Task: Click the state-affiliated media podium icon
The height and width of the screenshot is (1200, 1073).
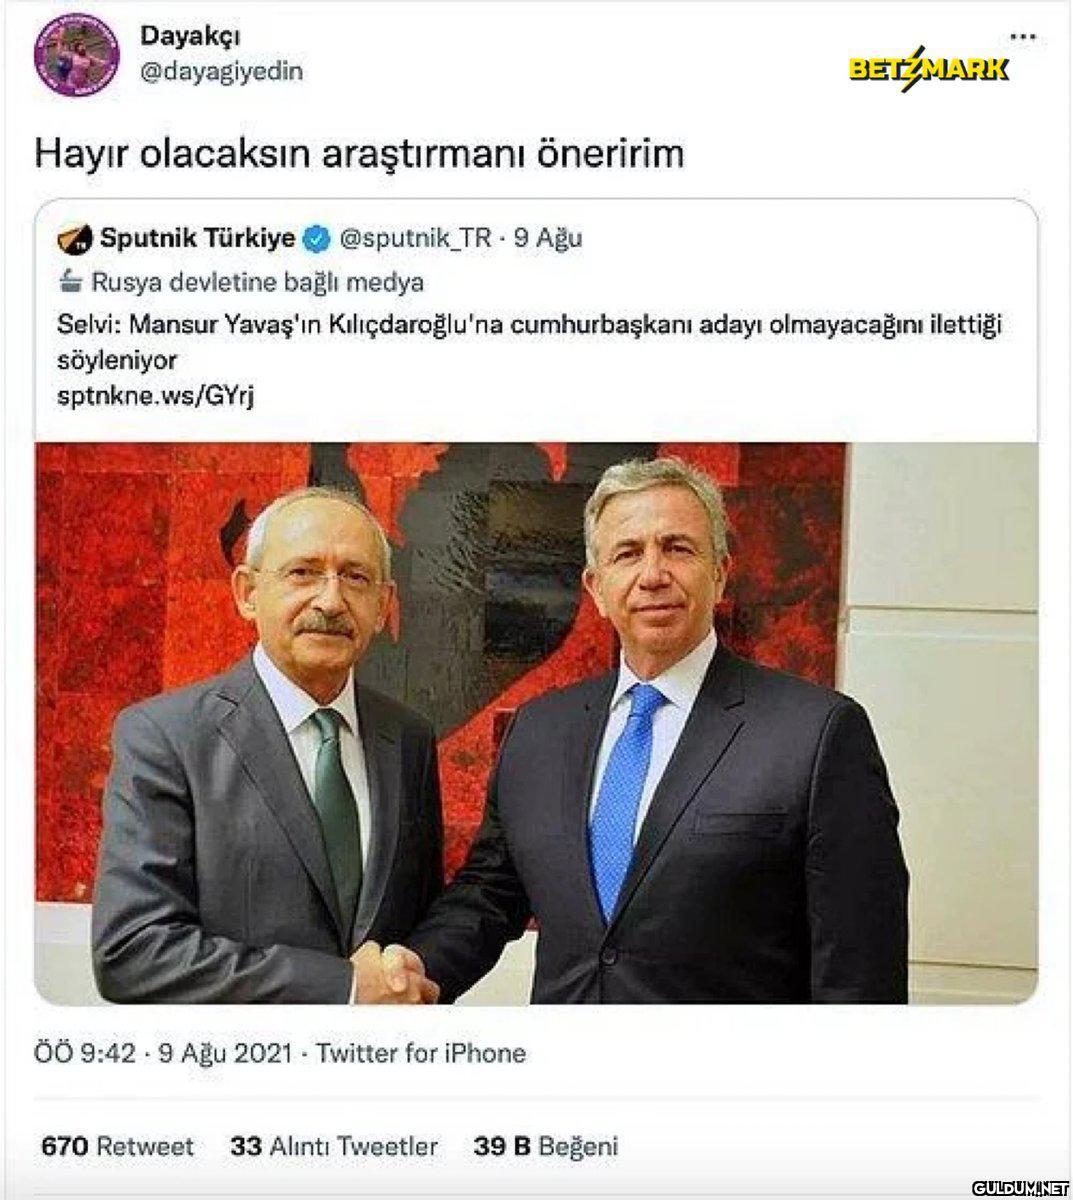Action: click(x=71, y=282)
